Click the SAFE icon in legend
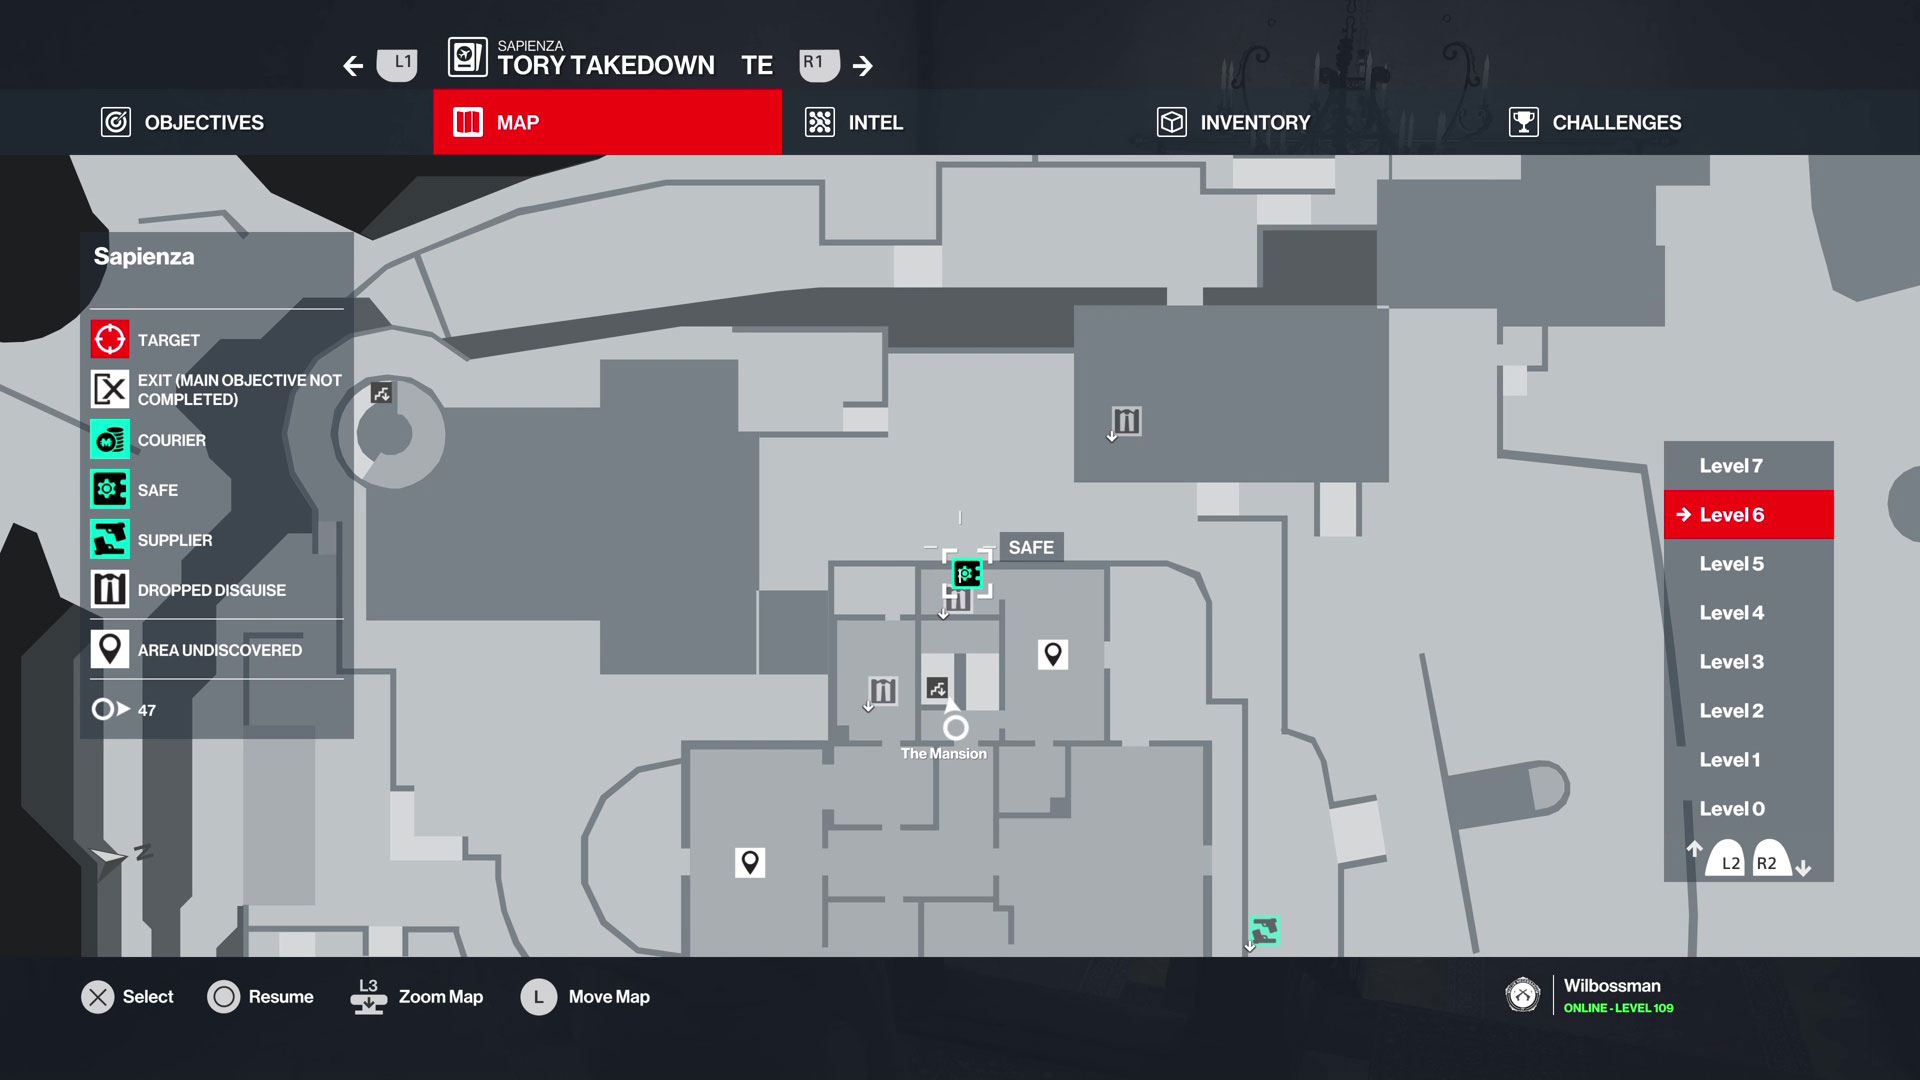This screenshot has height=1080, width=1920. pyautogui.click(x=109, y=489)
